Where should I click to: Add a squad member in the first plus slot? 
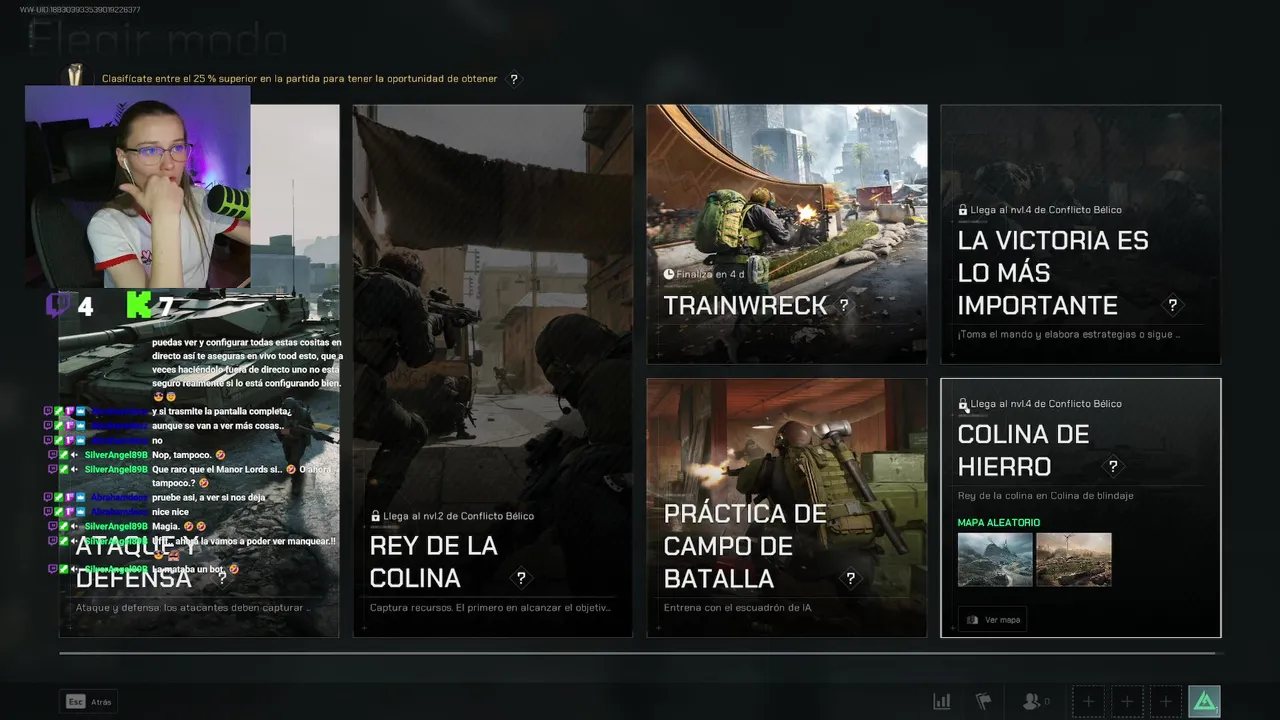point(1089,702)
